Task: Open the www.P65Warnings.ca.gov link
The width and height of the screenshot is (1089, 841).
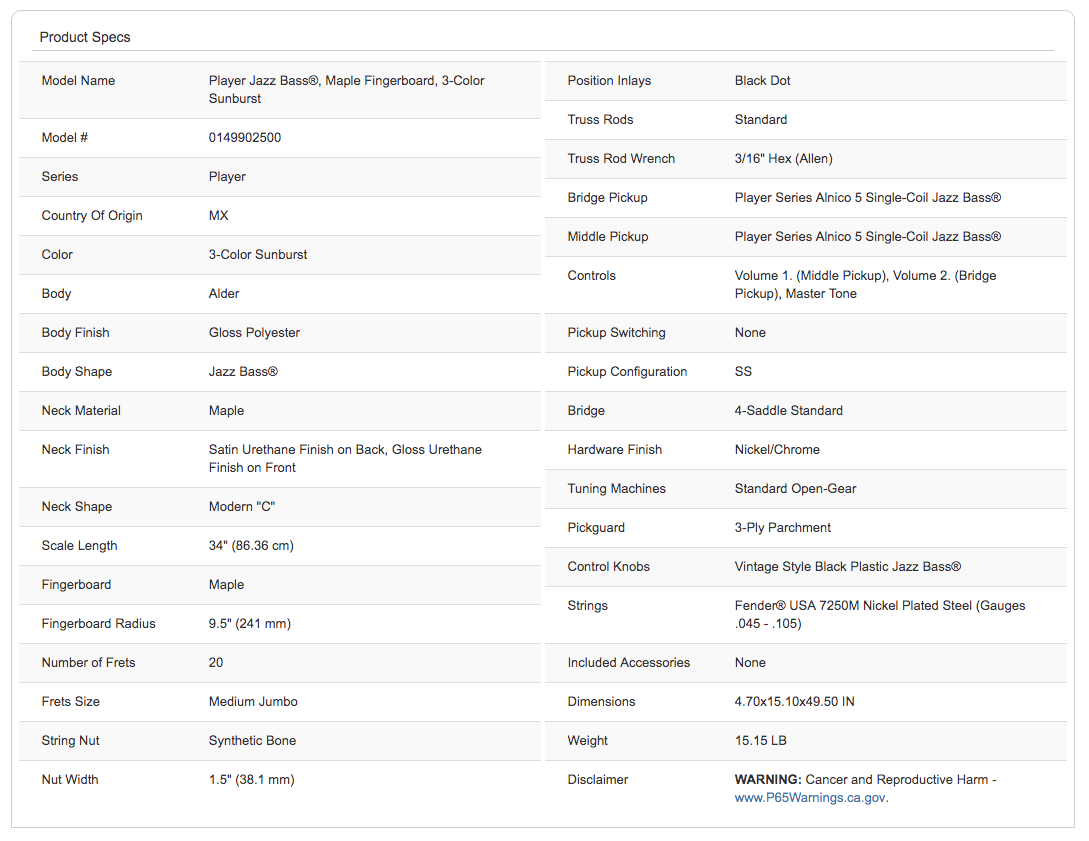Action: pyautogui.click(x=810, y=798)
